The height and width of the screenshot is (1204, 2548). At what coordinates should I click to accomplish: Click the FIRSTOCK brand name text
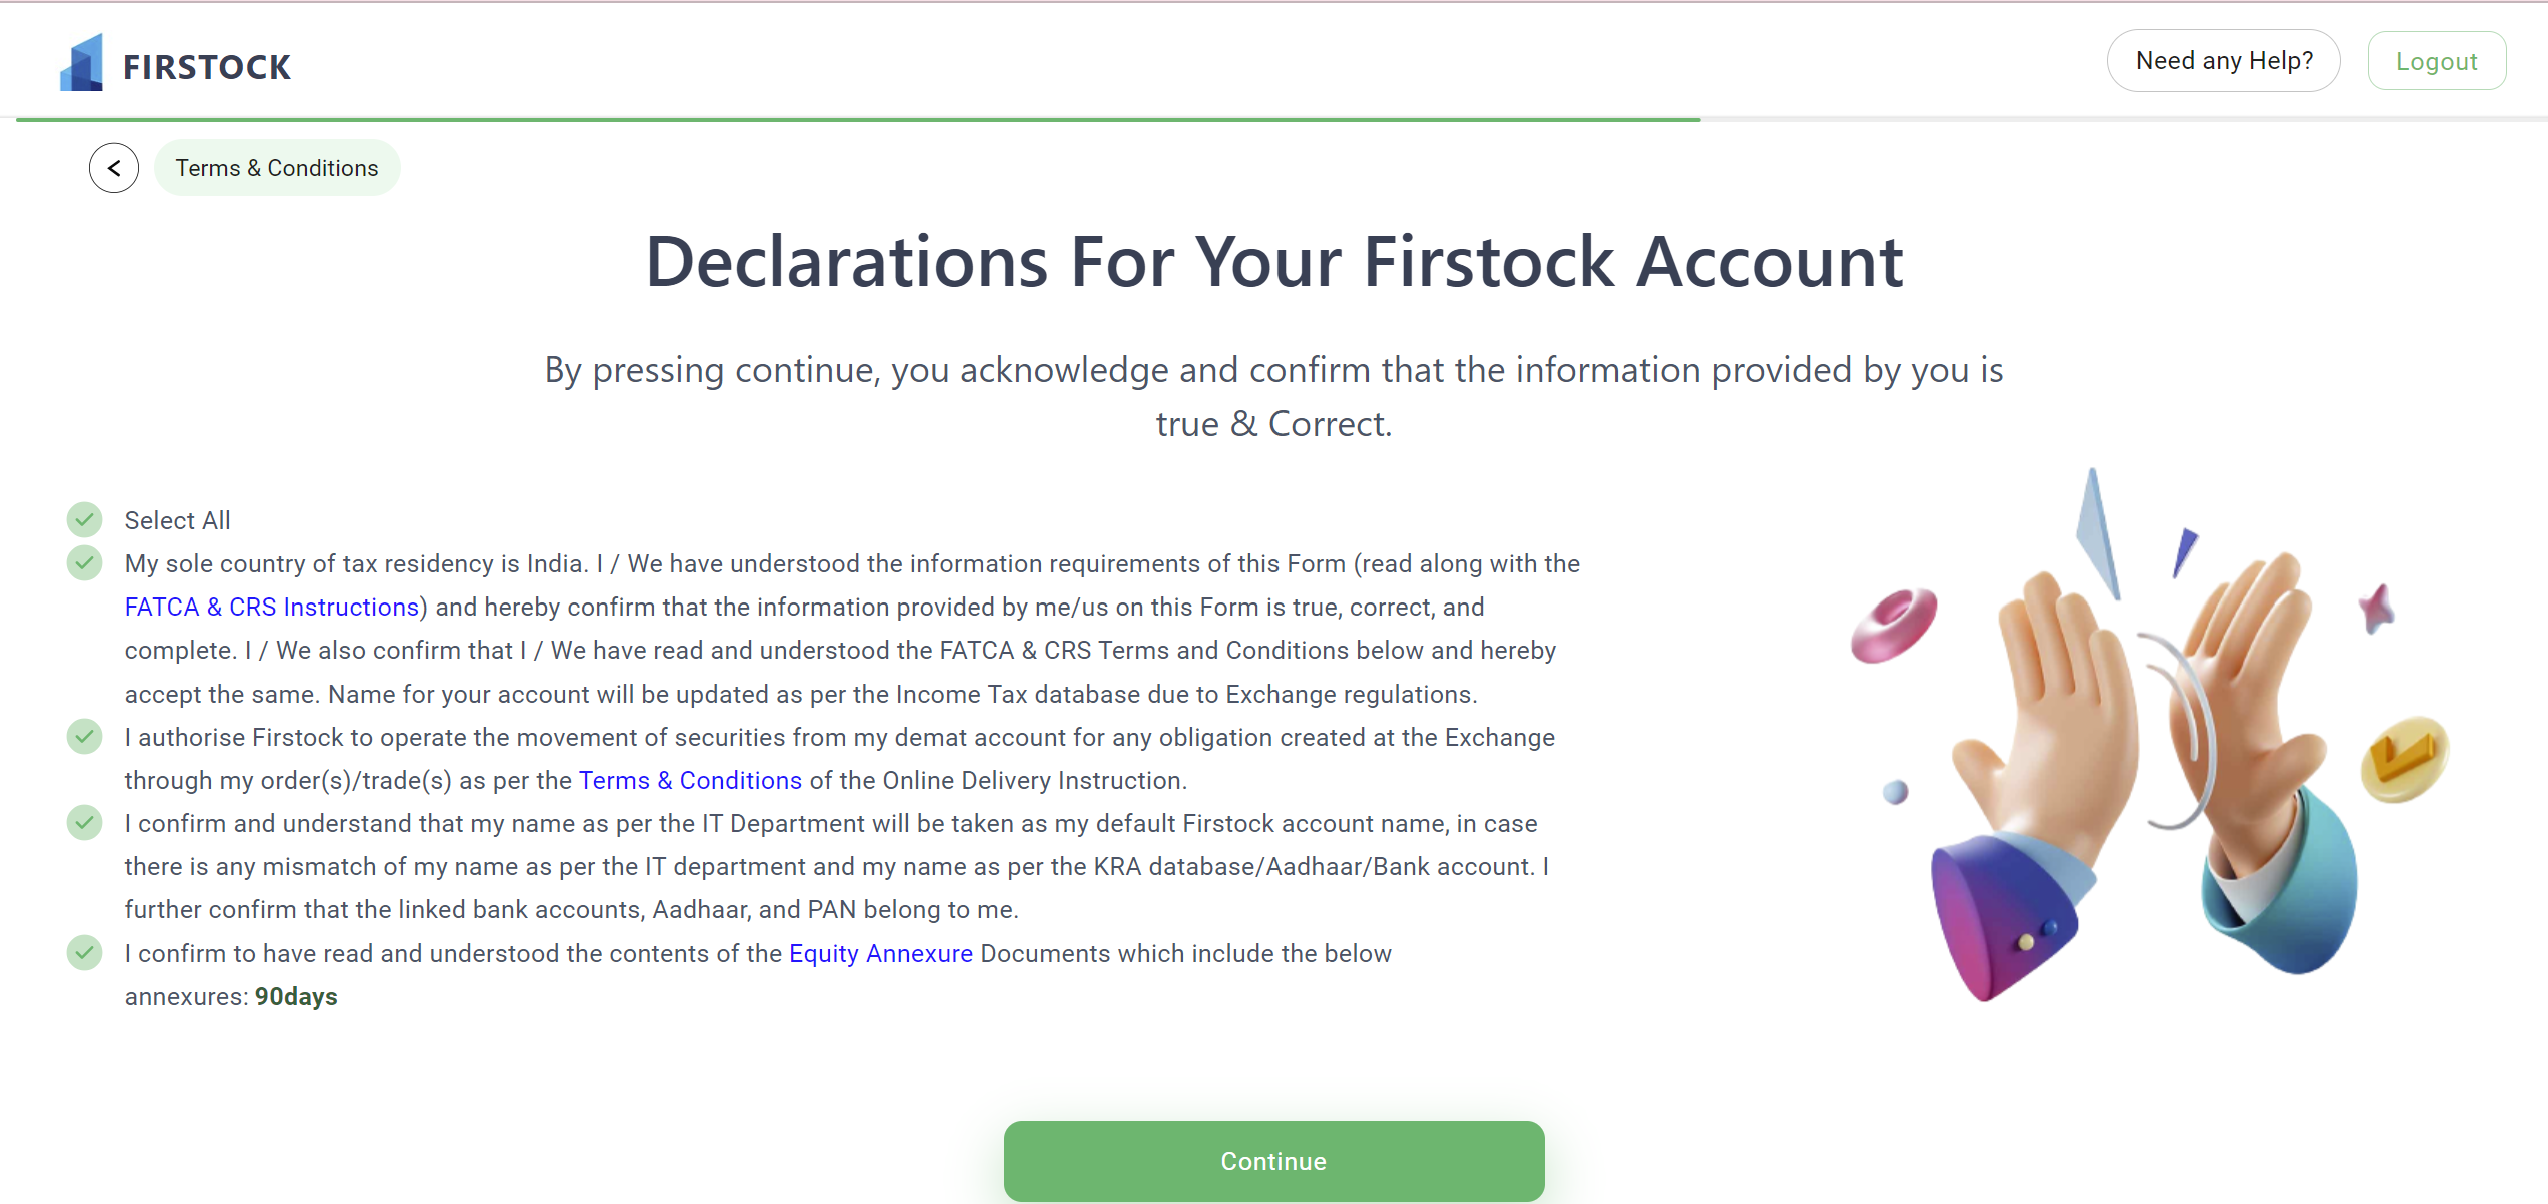click(207, 67)
